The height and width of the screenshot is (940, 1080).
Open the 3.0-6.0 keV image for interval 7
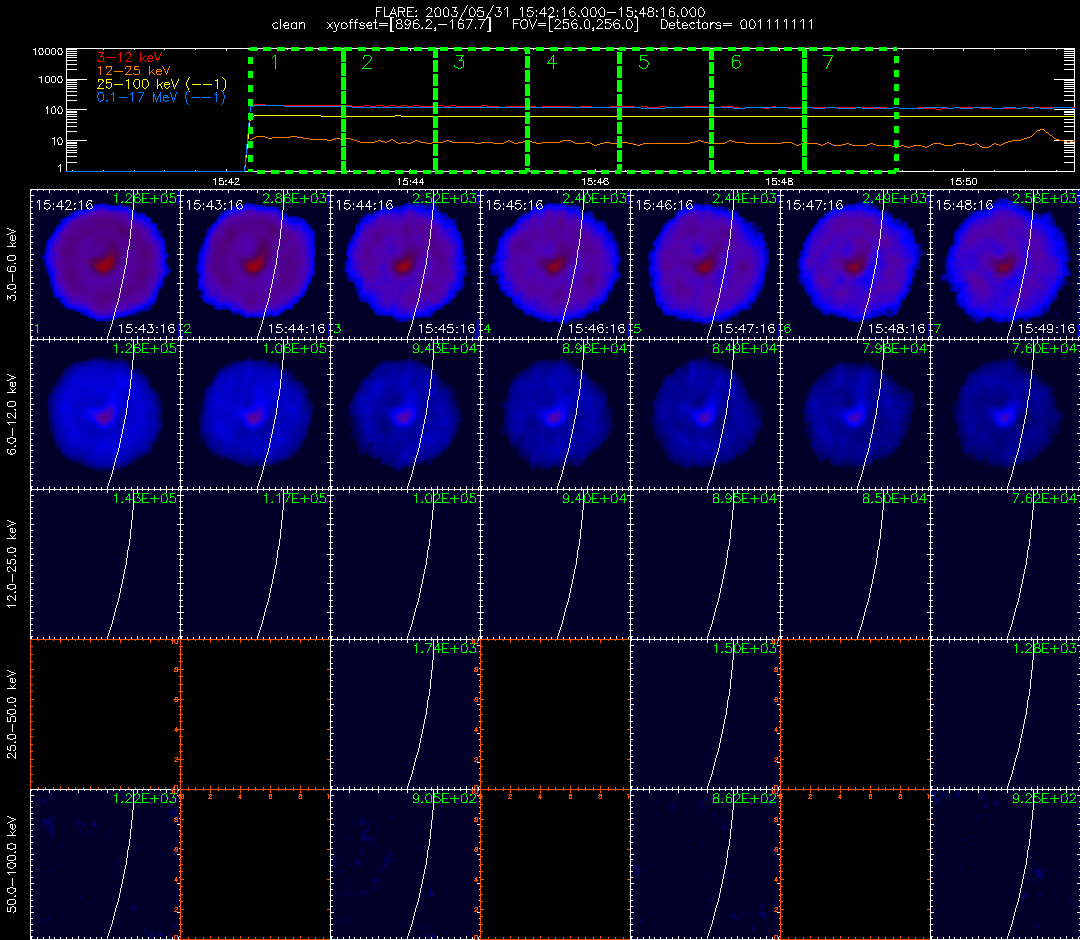coord(1006,264)
